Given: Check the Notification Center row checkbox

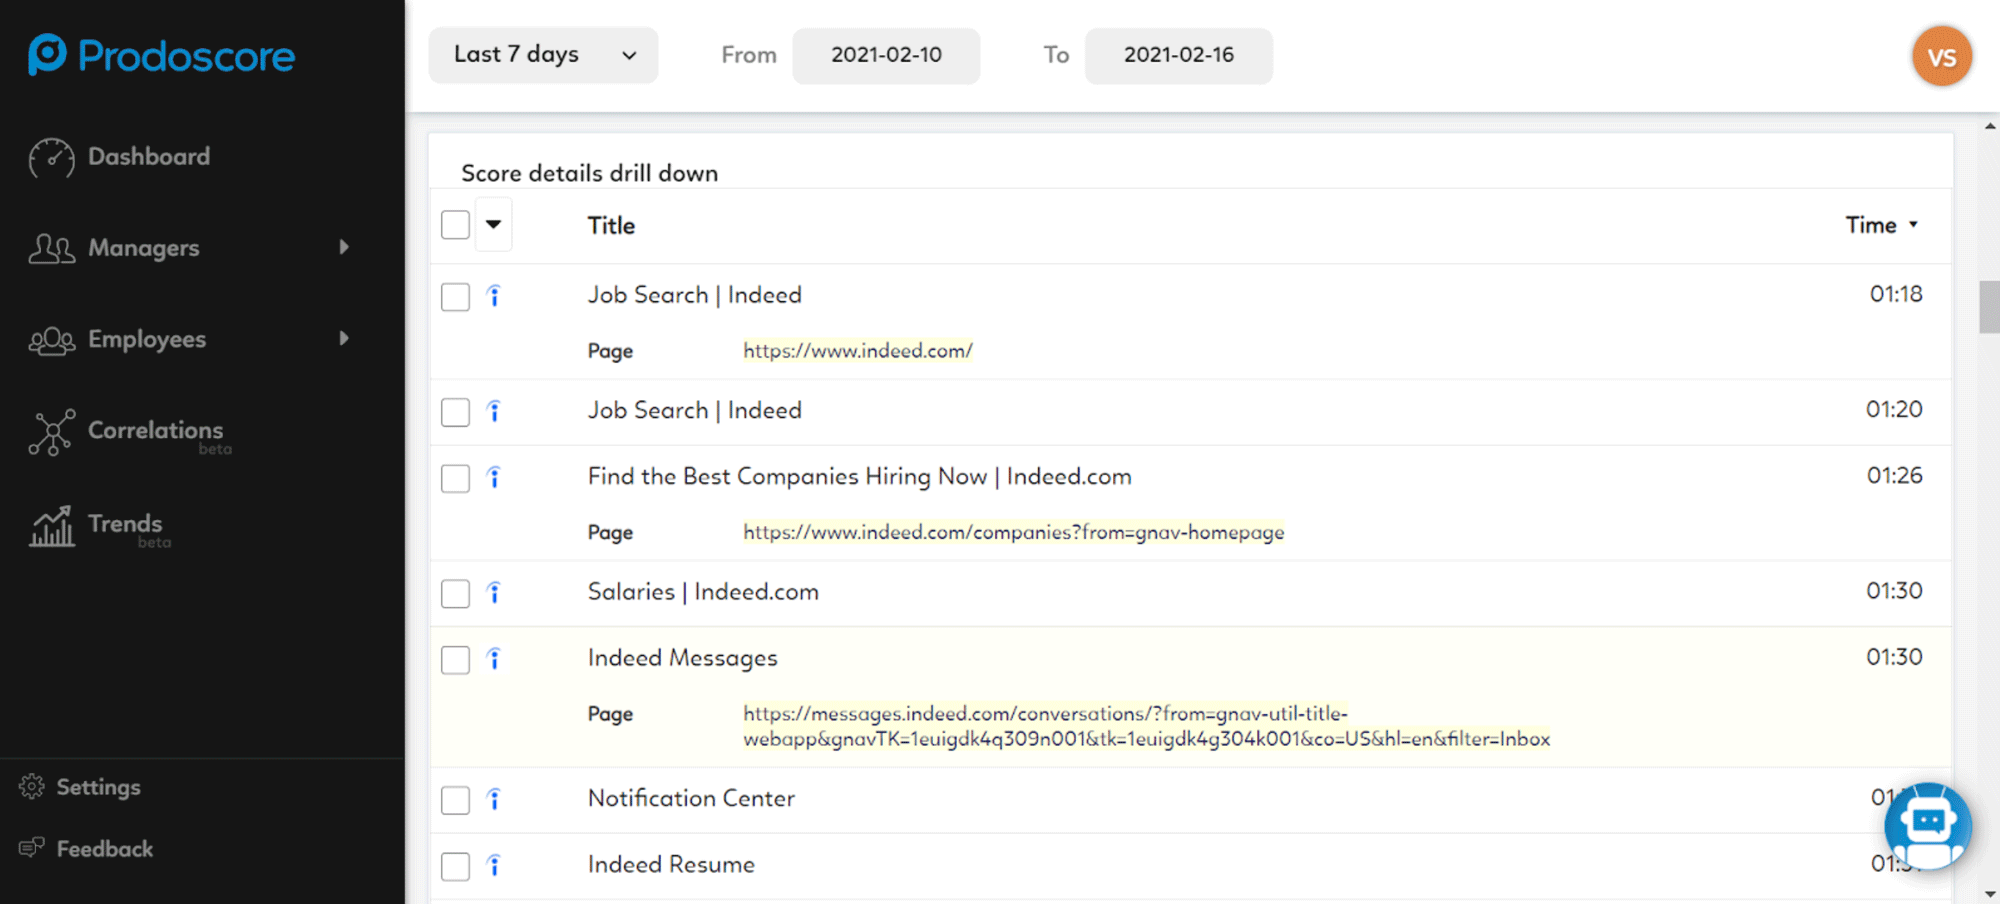Looking at the screenshot, I should [455, 800].
